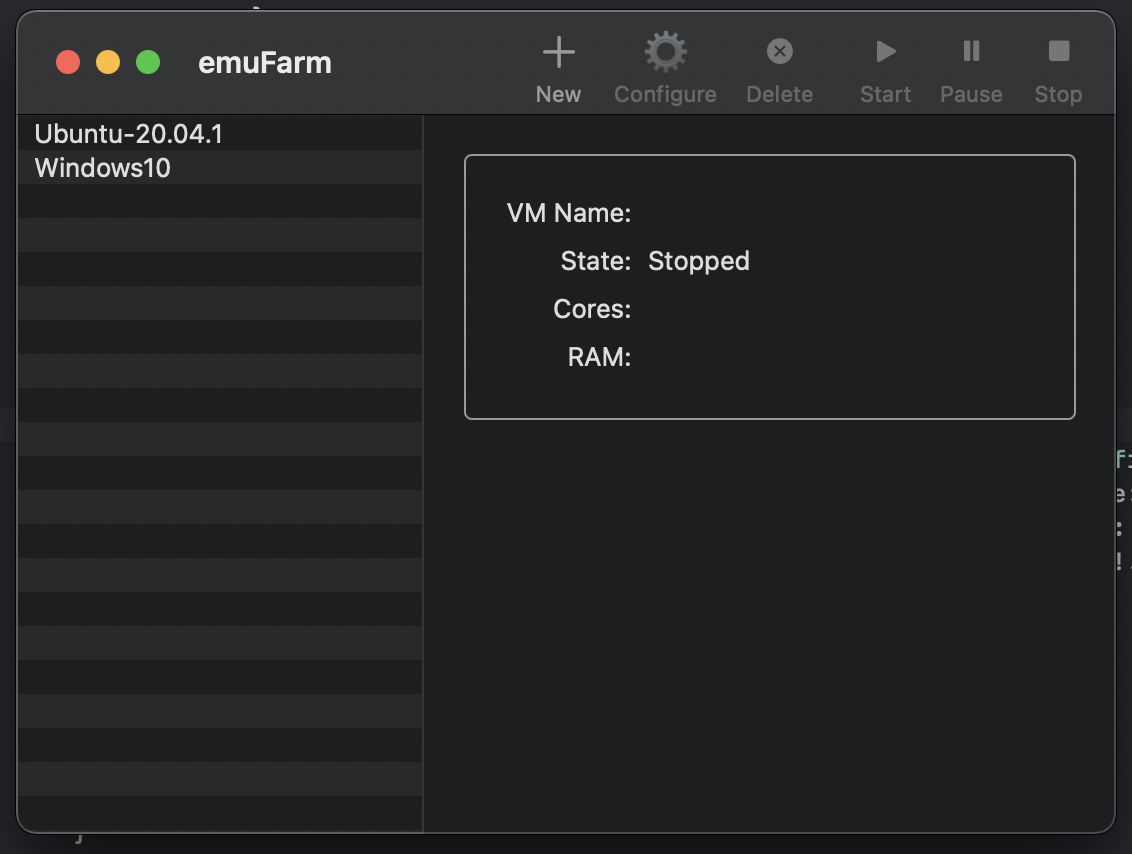This screenshot has width=1132, height=854.
Task: Click the Delete circle-x icon
Action: tap(779, 51)
